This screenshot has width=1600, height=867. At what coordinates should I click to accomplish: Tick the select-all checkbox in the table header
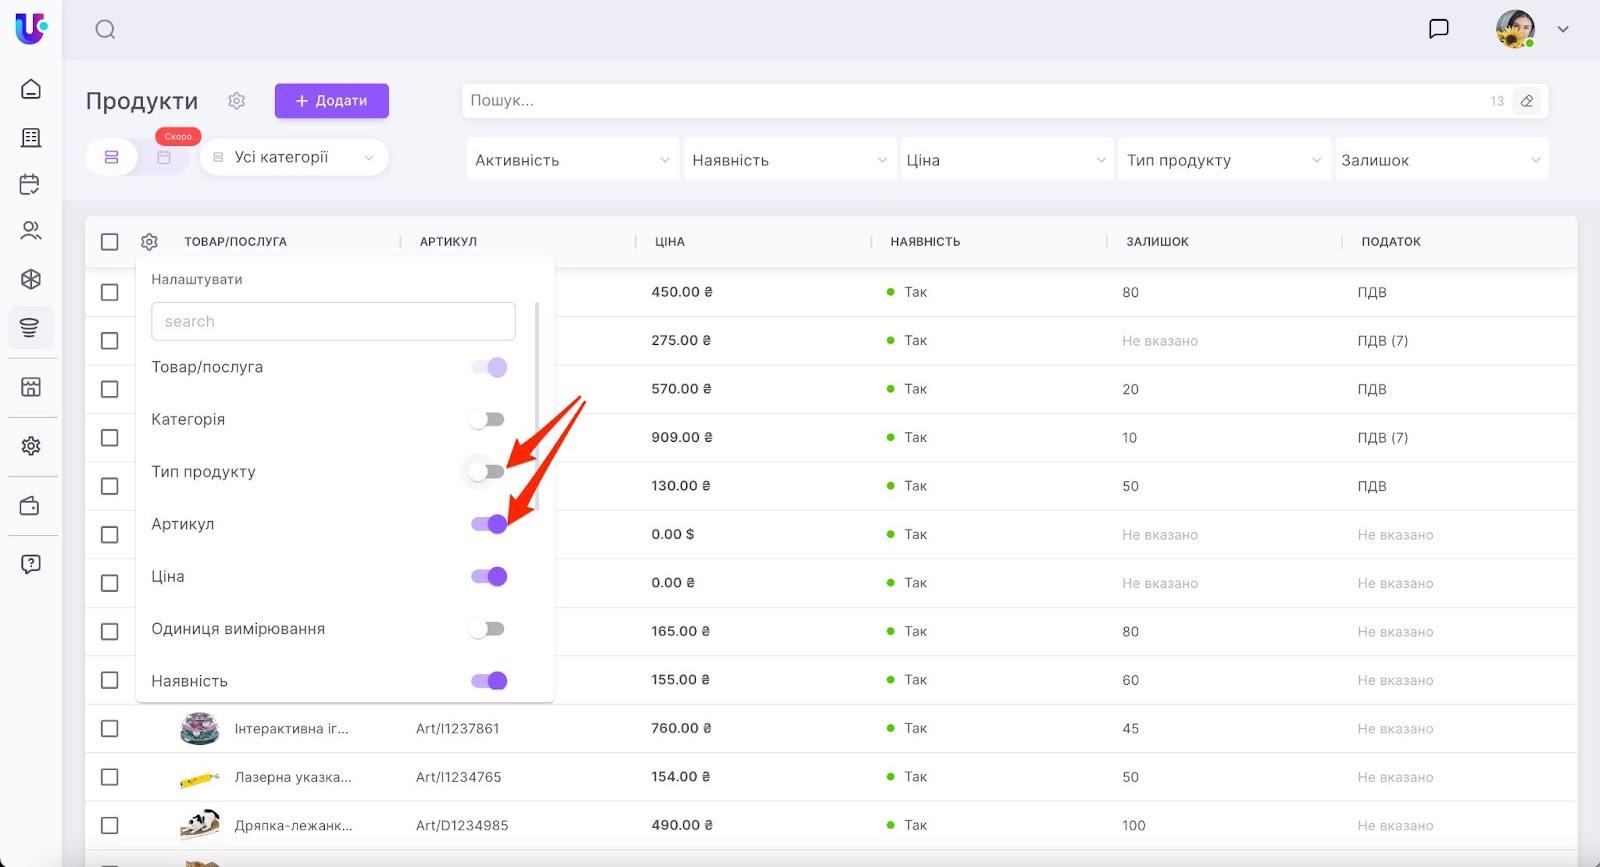[x=110, y=242]
